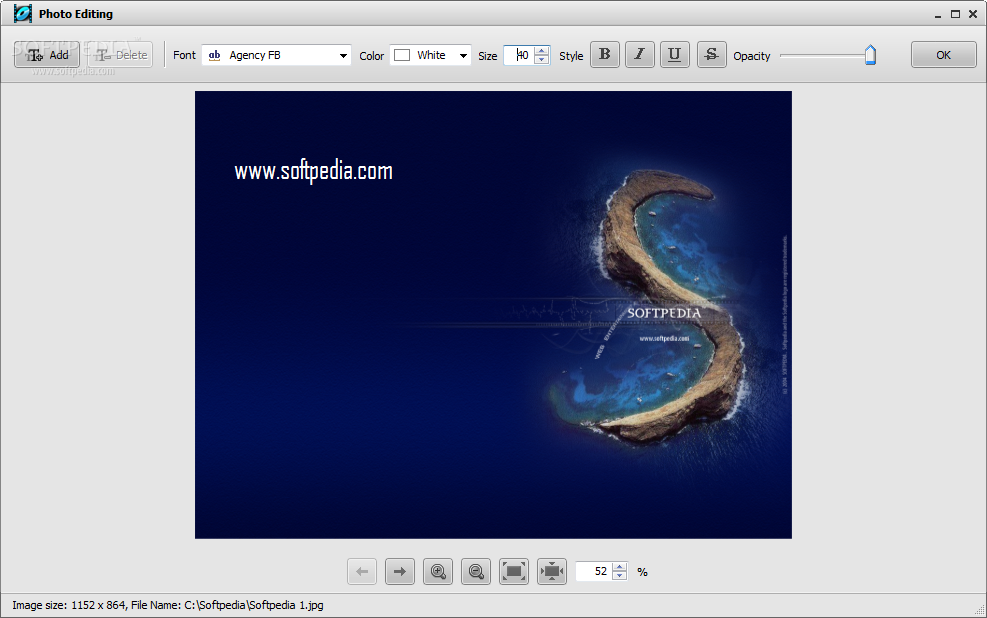
Task: Confirm edits with the OK button
Action: 943,55
